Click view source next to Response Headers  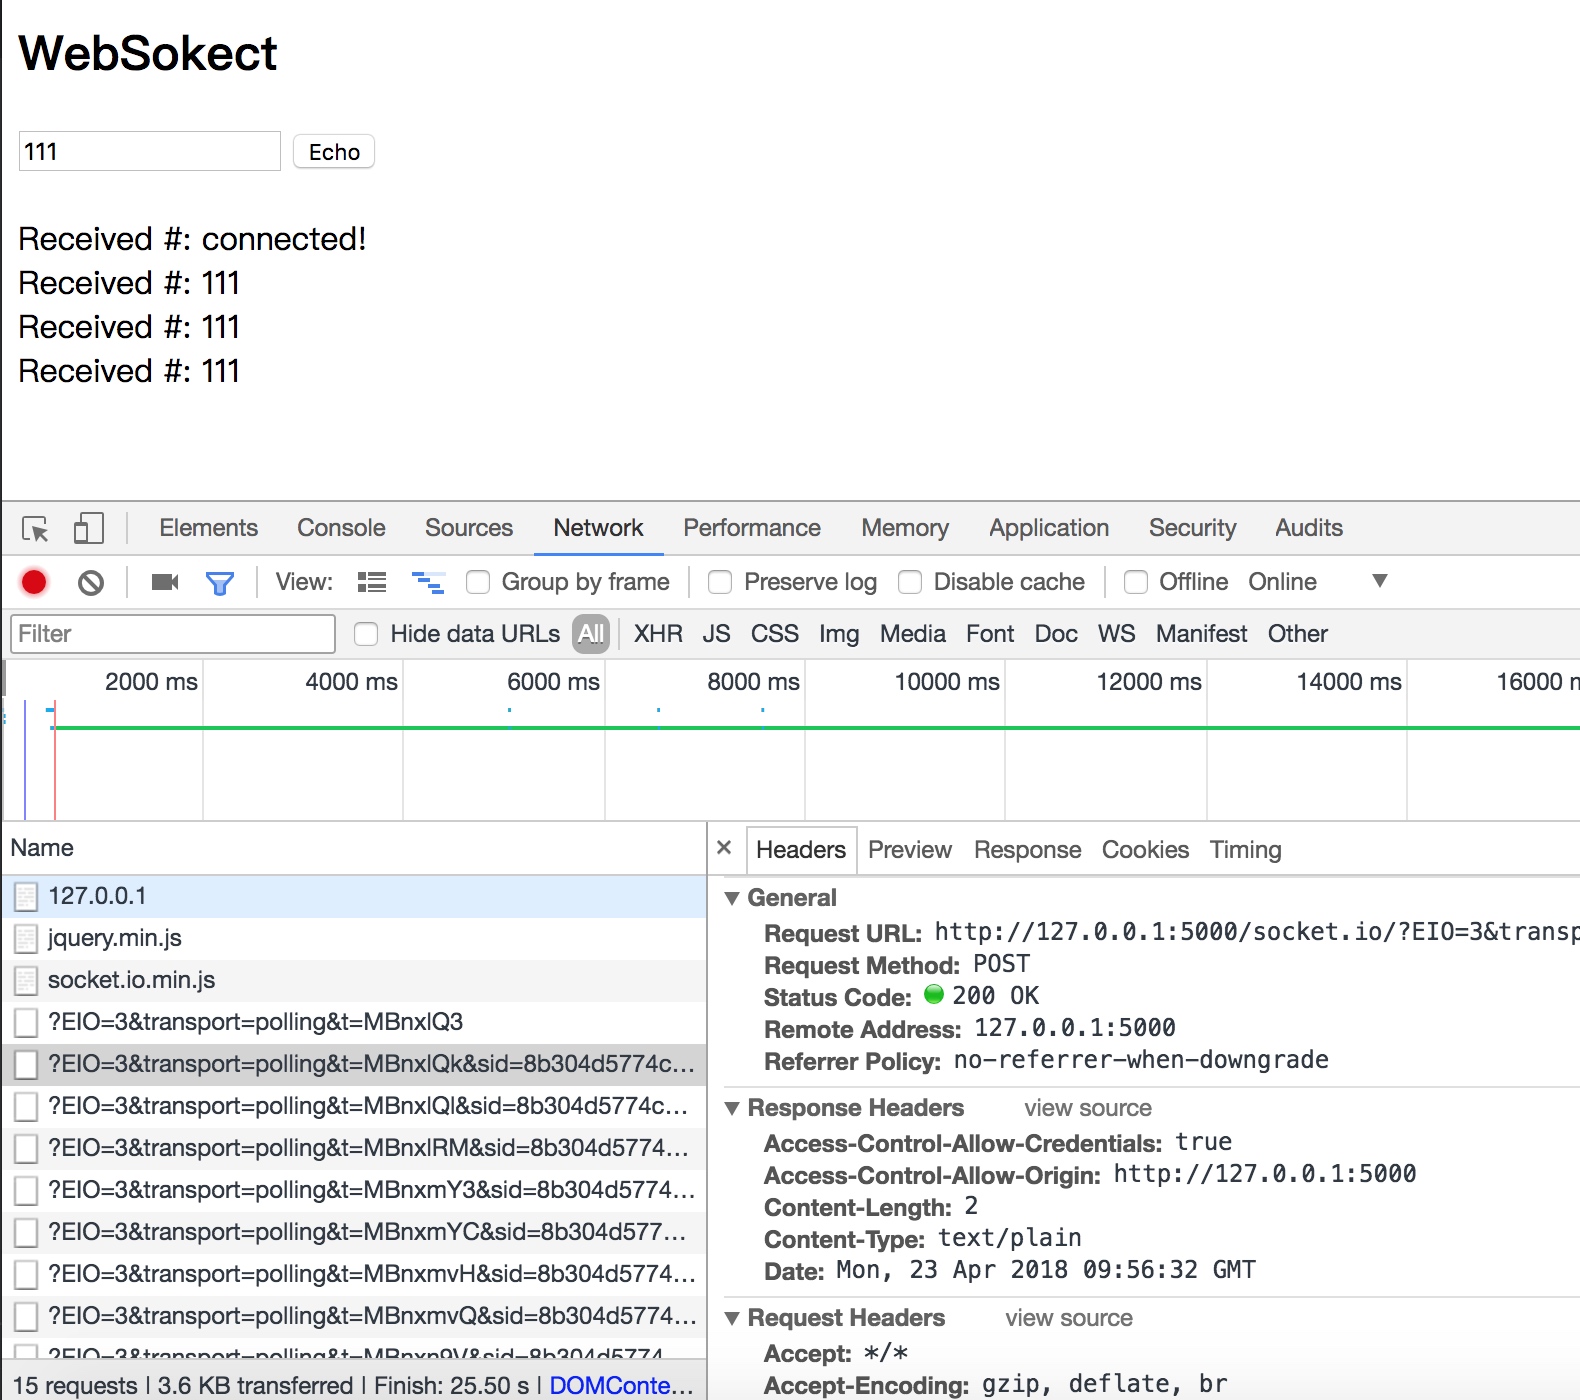click(x=1087, y=1108)
